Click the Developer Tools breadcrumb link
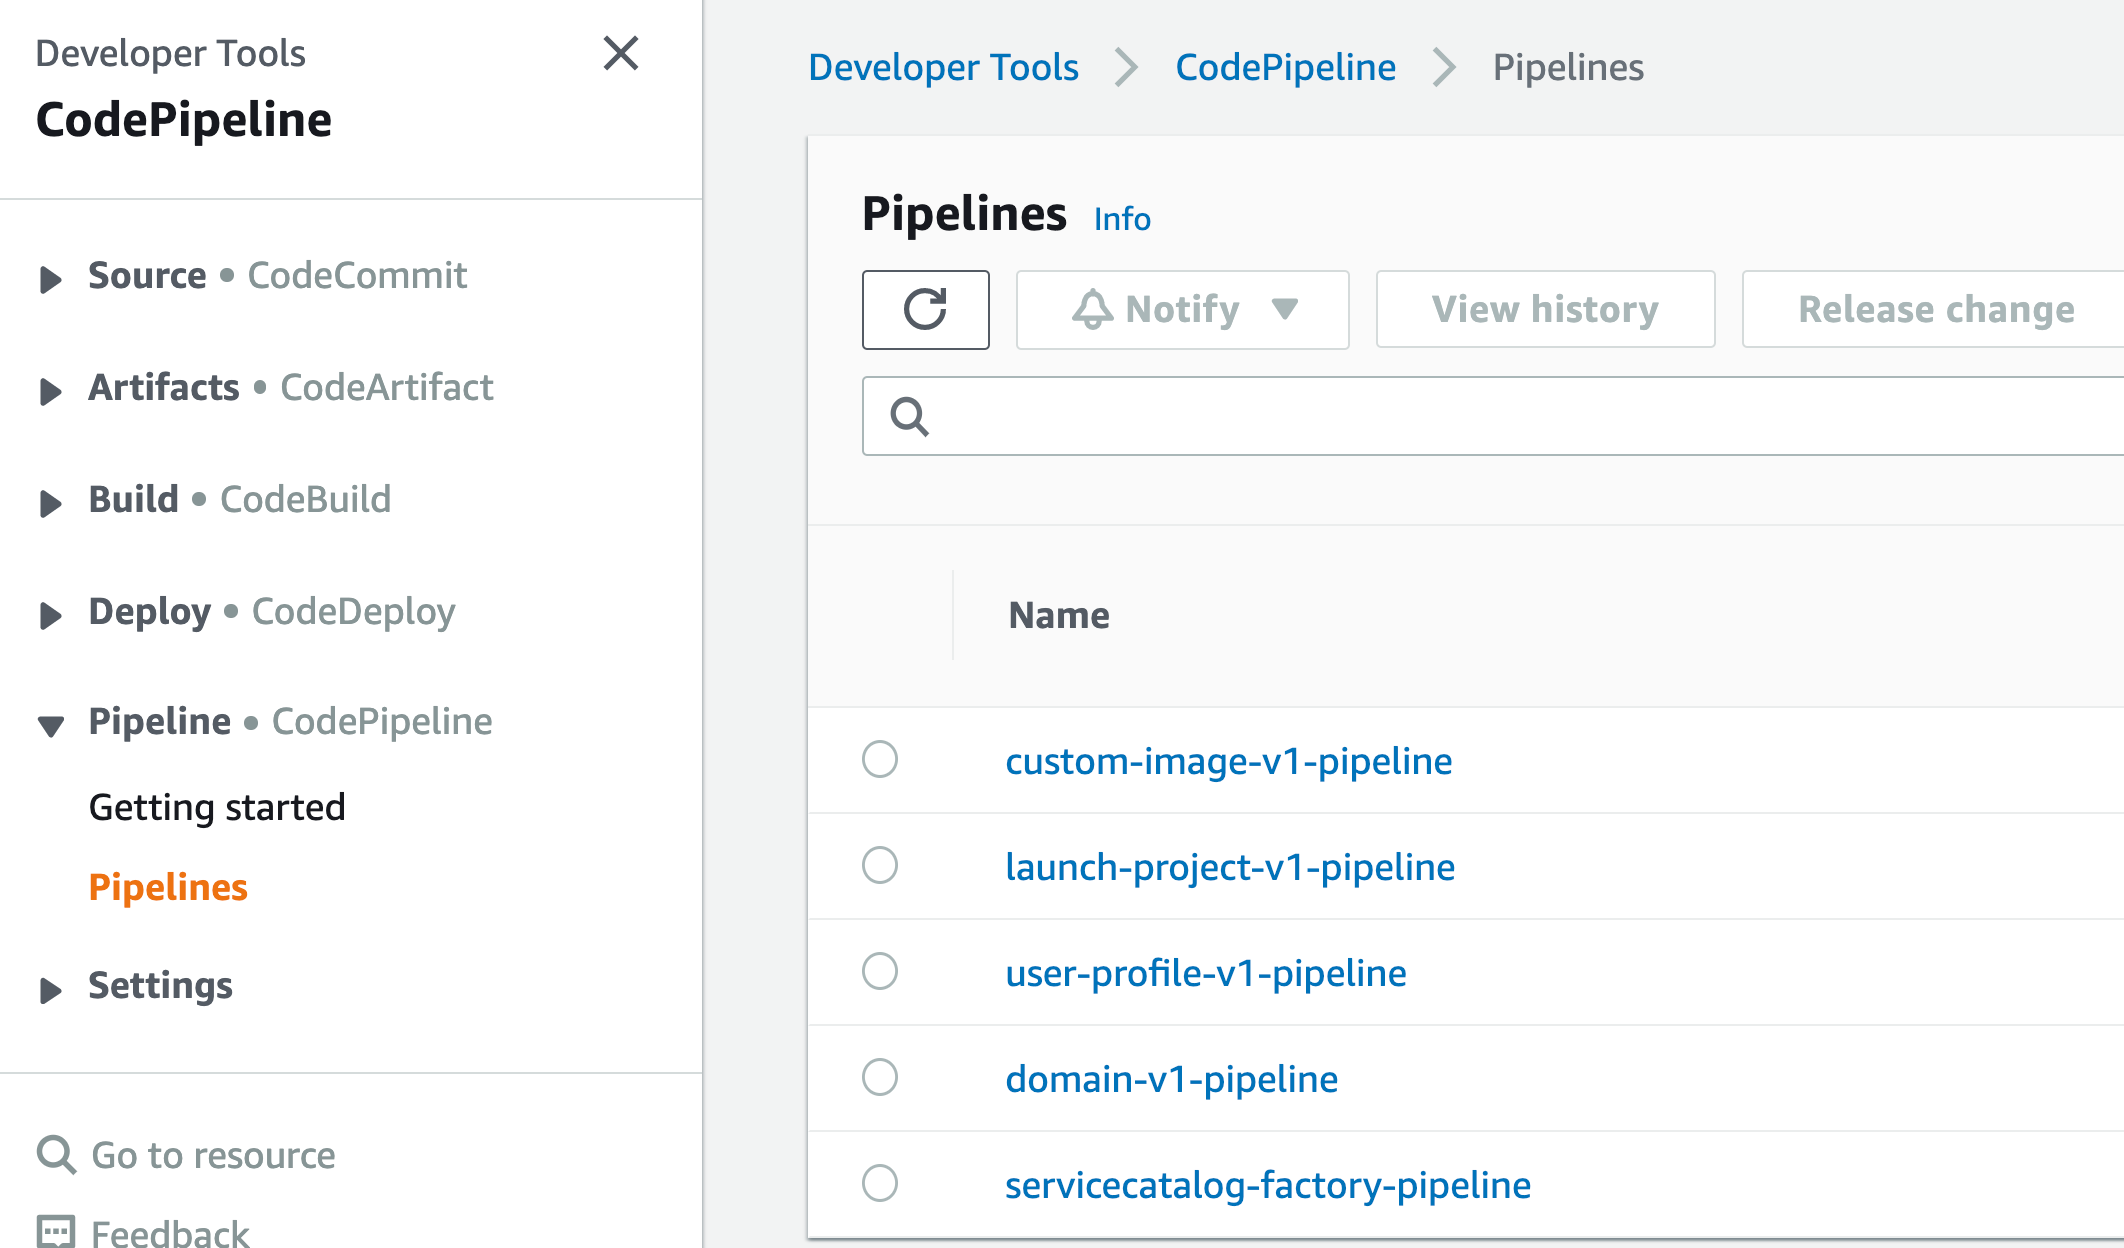2124x1248 pixels. tap(943, 67)
